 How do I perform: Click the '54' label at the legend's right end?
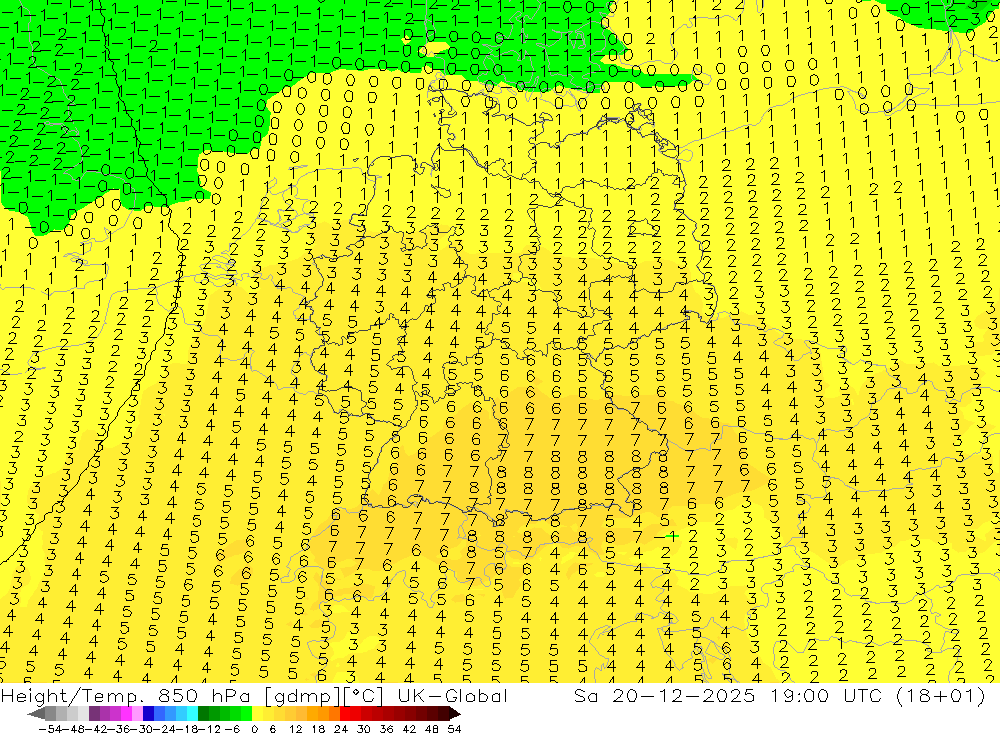tap(454, 729)
